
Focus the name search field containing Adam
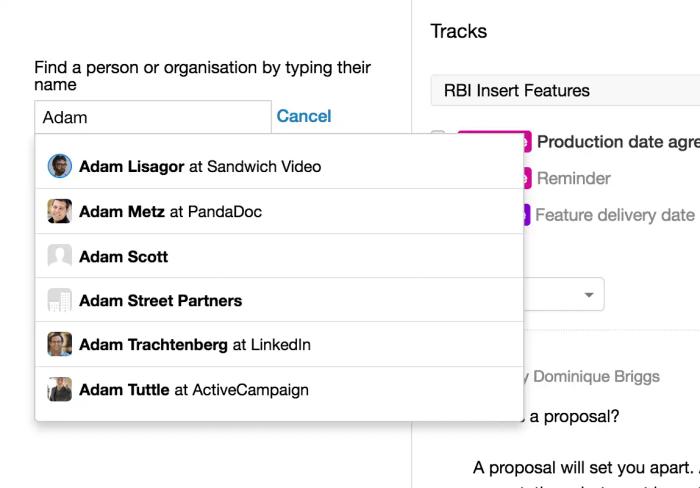click(153, 117)
